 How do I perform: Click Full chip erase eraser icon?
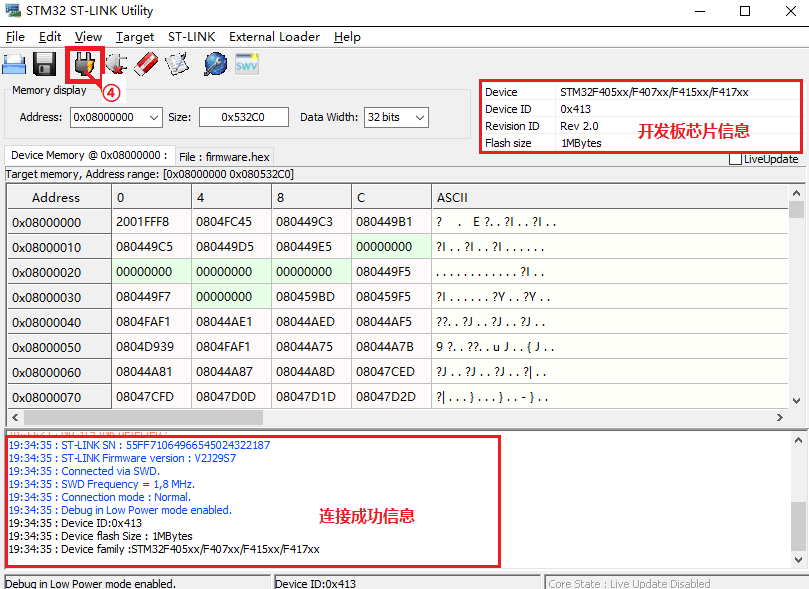coord(146,64)
